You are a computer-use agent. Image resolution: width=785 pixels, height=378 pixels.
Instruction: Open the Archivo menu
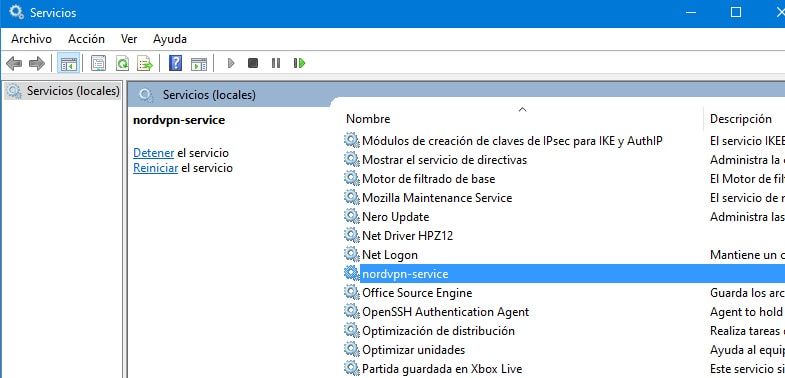(31, 39)
